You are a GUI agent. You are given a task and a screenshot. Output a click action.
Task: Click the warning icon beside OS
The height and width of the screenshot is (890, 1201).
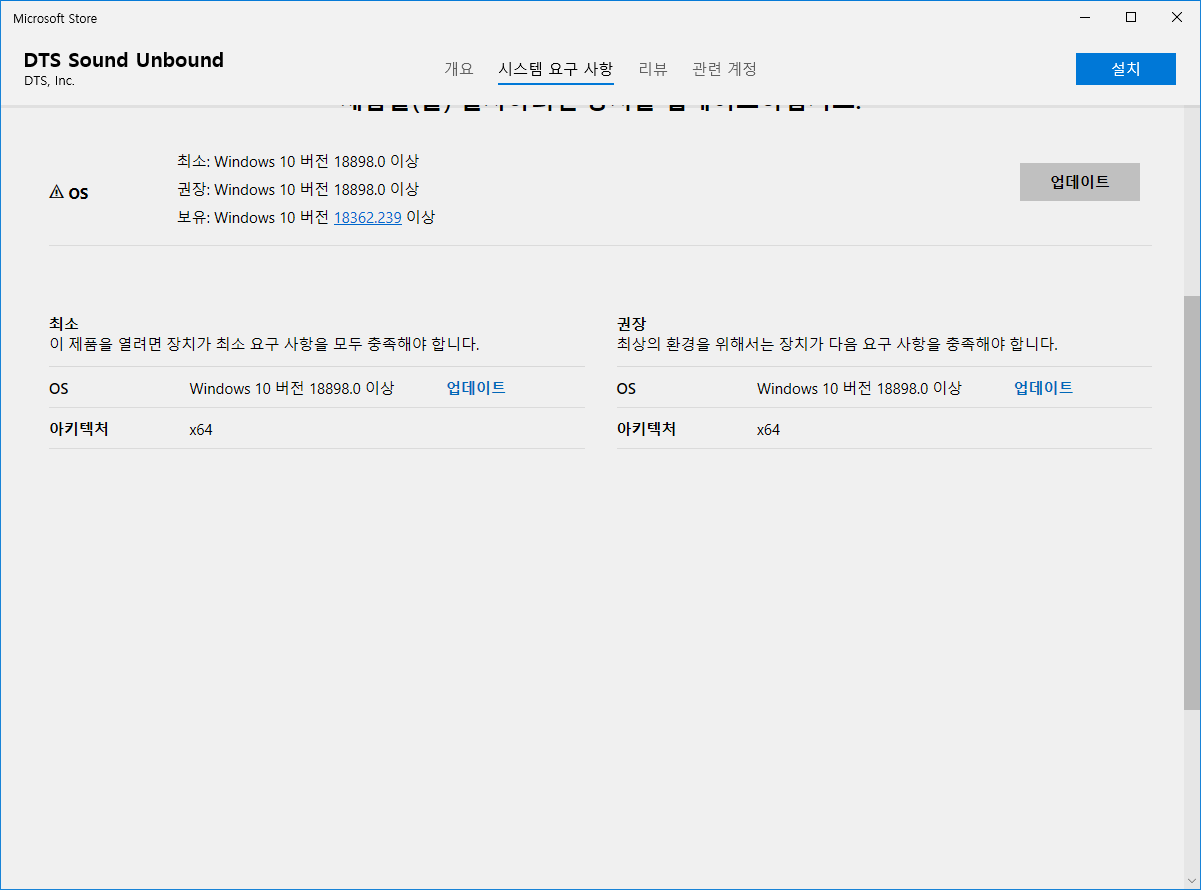click(56, 193)
